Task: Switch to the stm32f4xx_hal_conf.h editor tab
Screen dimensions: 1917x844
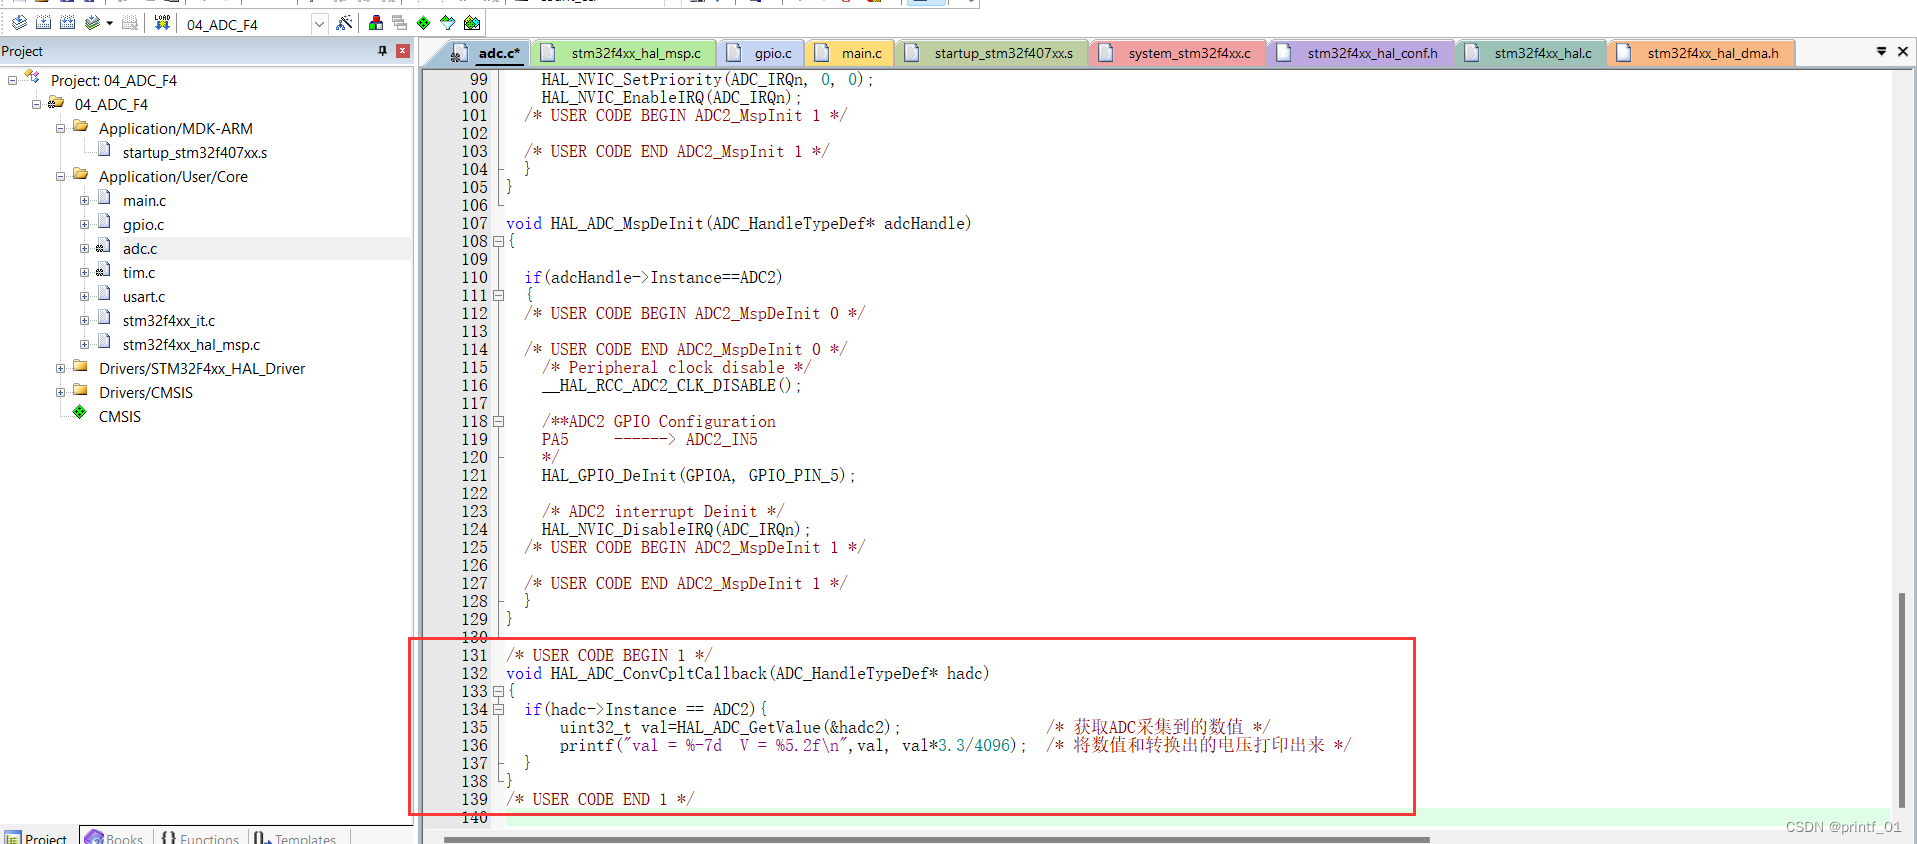Action: pos(1360,53)
